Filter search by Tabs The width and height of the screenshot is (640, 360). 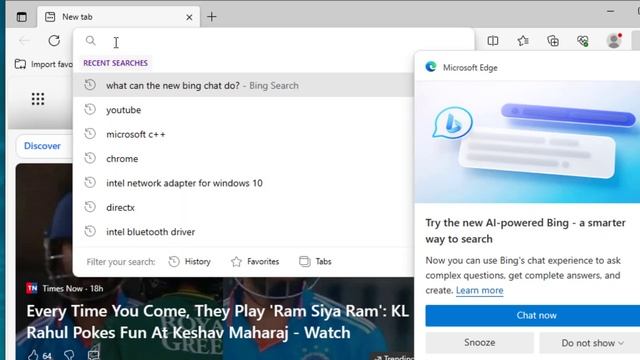315,262
